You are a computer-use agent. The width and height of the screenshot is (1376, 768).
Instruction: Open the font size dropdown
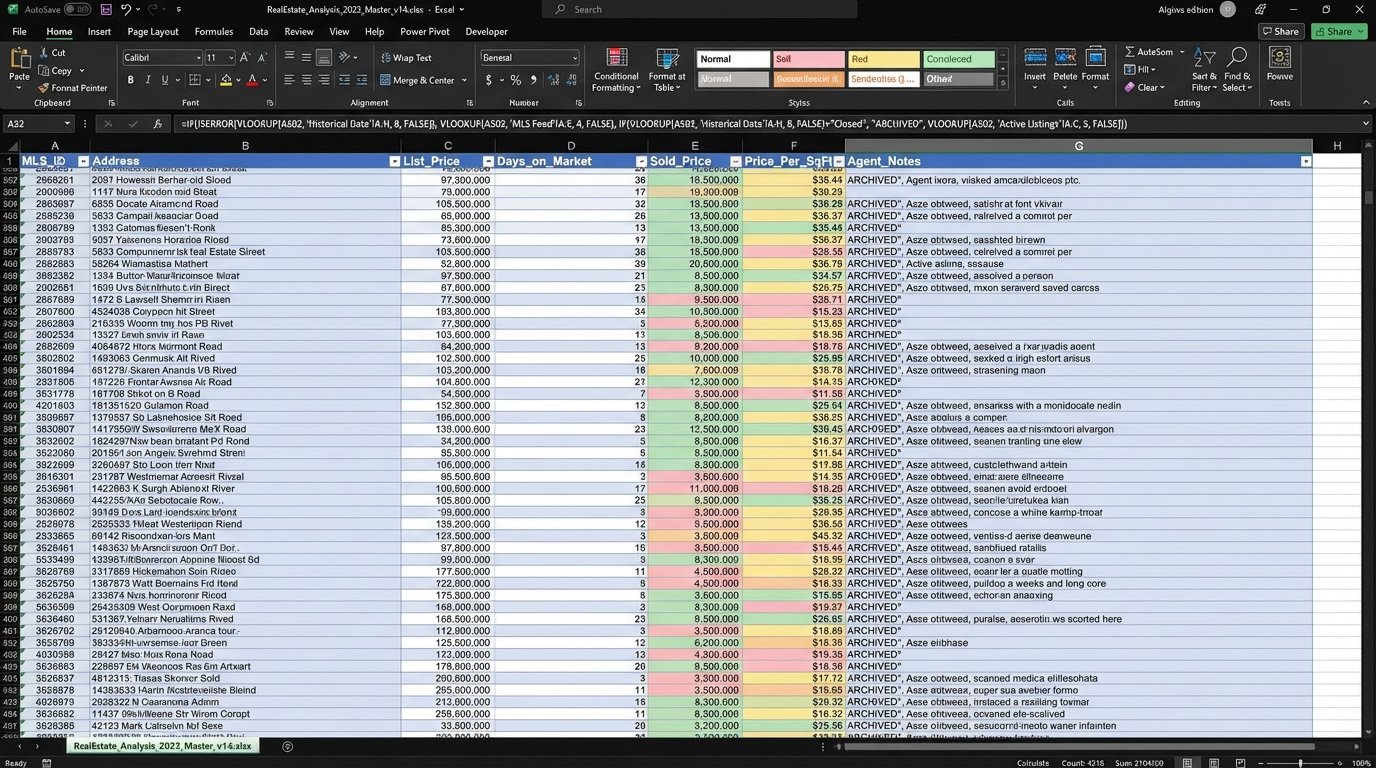[x=230, y=58]
